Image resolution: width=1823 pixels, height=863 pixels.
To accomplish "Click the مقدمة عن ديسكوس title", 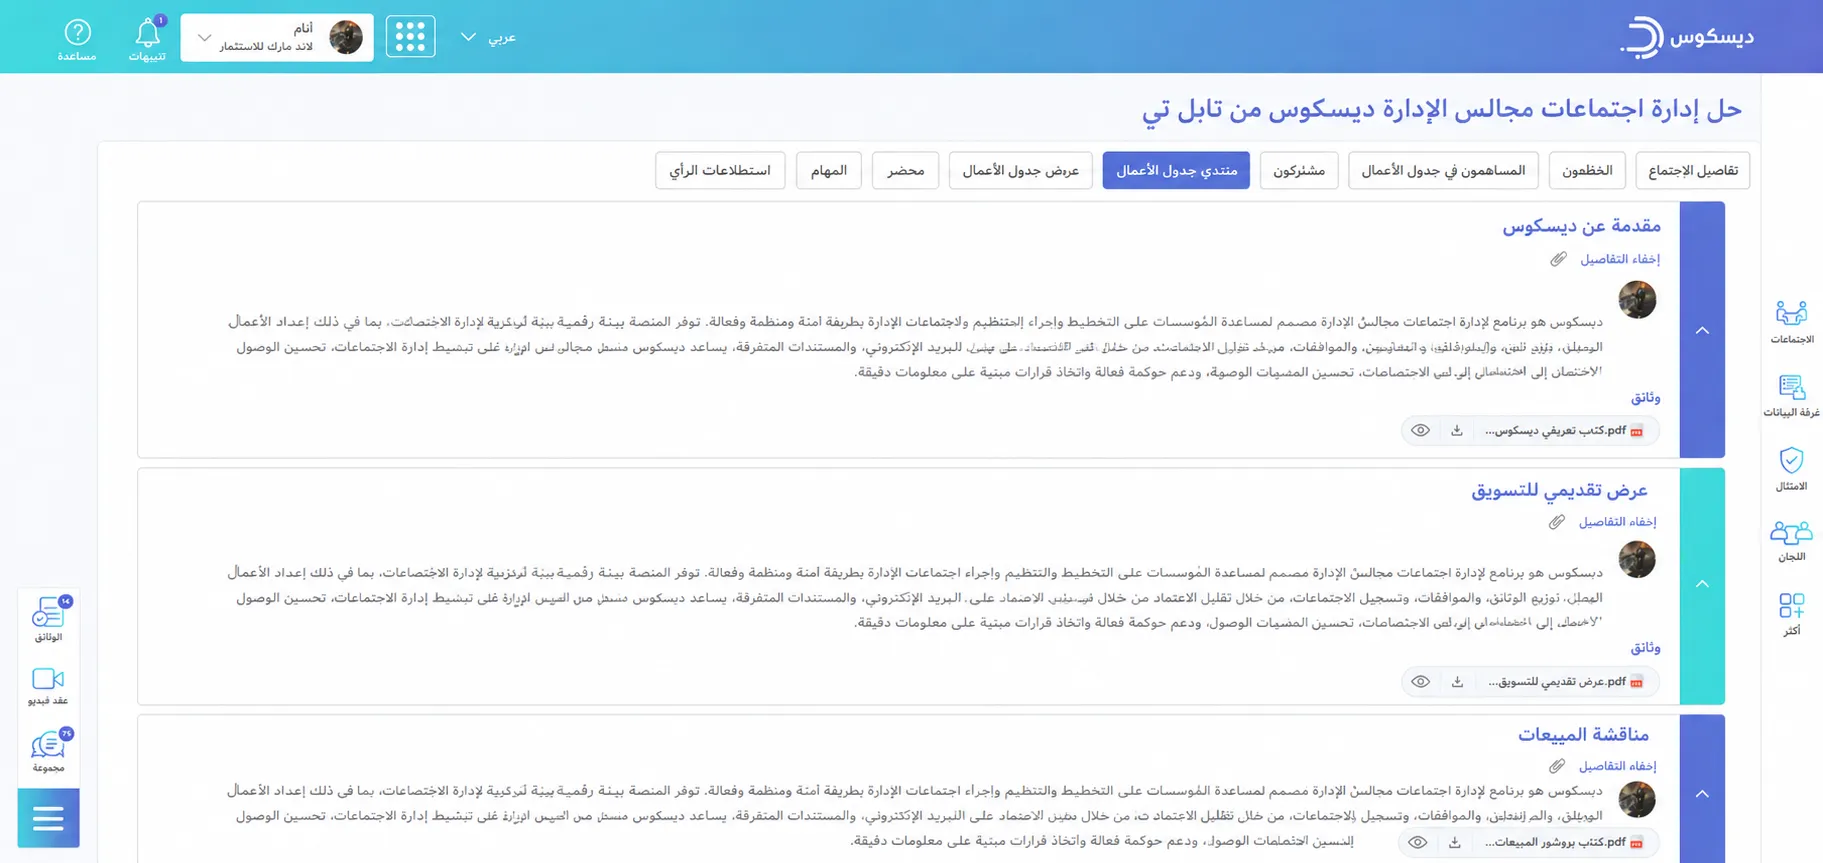I will [1581, 226].
